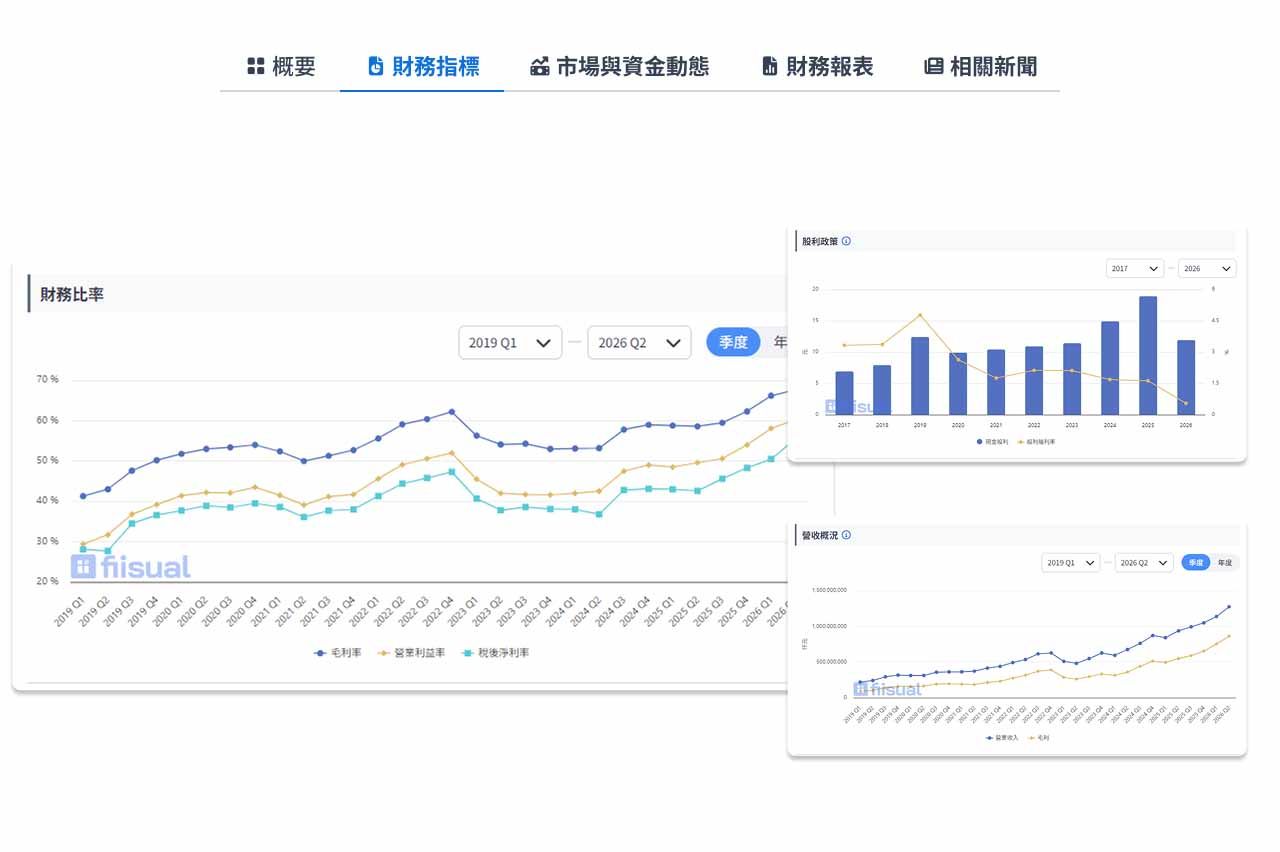Viewport: 1280px width, 852px height.
Task: Click the 財務比率 section heading
Action: click(x=72, y=295)
